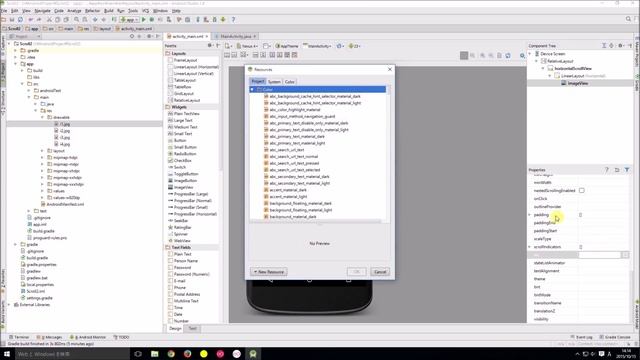Click the Properties panel help question icon
This screenshot has width=640, height=360.
[x=607, y=170]
